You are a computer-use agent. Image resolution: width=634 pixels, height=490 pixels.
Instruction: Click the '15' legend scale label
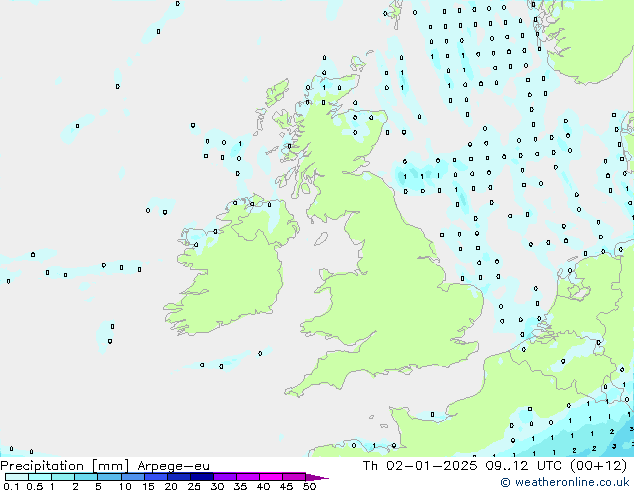[148, 486]
